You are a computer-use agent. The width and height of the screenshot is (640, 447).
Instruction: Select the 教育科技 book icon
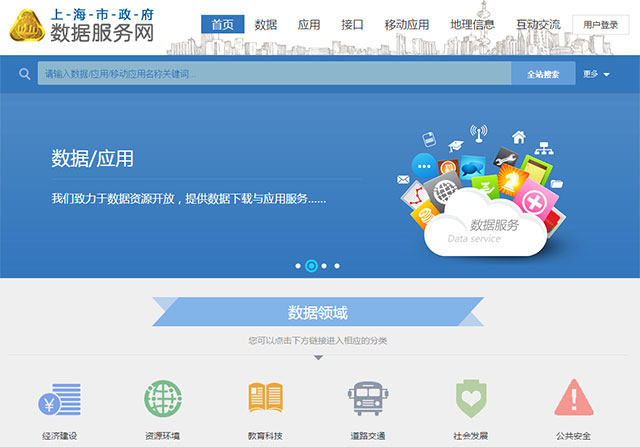tap(266, 399)
